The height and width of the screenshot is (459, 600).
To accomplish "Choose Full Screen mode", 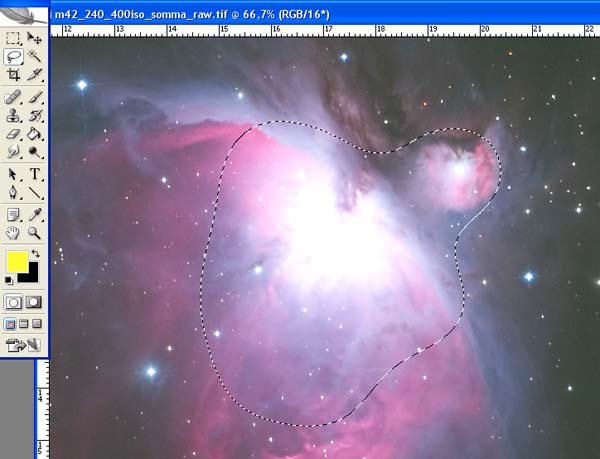I will pyautogui.click(x=37, y=324).
